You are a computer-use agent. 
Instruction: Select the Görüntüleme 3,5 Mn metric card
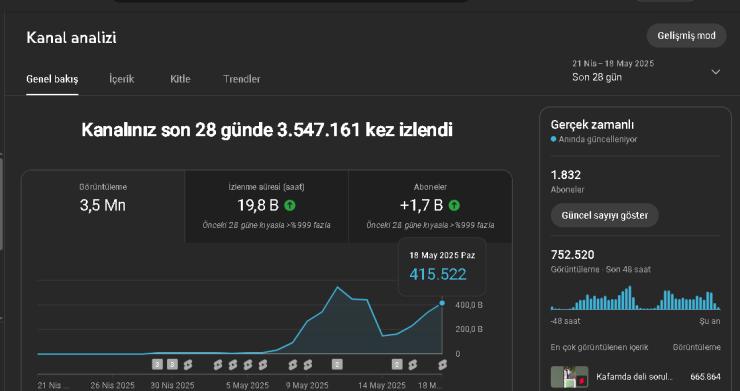click(103, 207)
